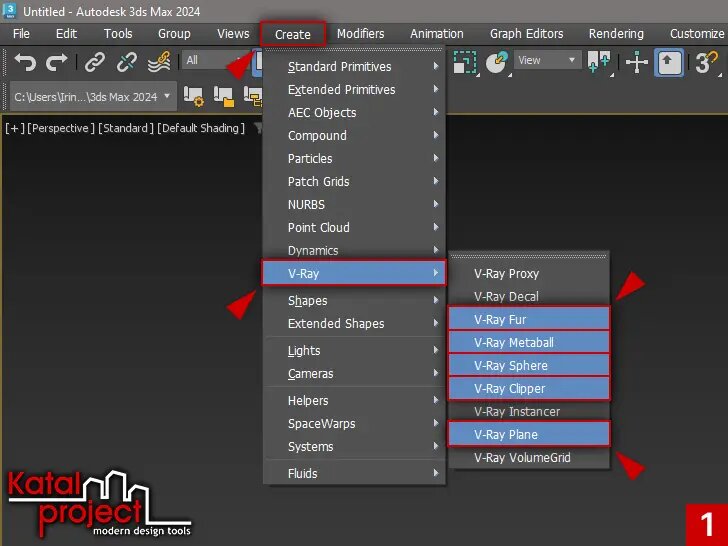Open the Views menu
The height and width of the screenshot is (546, 728).
tap(233, 33)
